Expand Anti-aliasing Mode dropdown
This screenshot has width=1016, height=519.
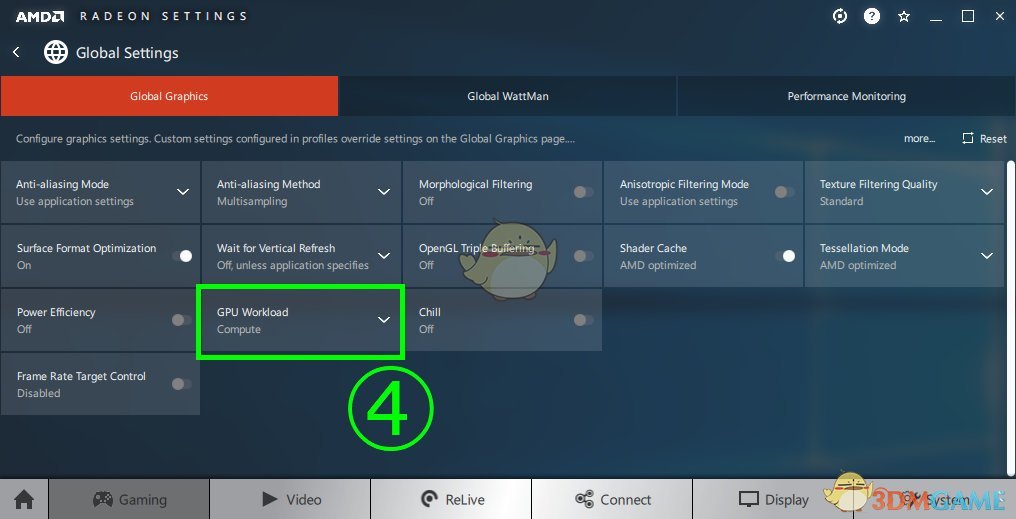point(183,192)
